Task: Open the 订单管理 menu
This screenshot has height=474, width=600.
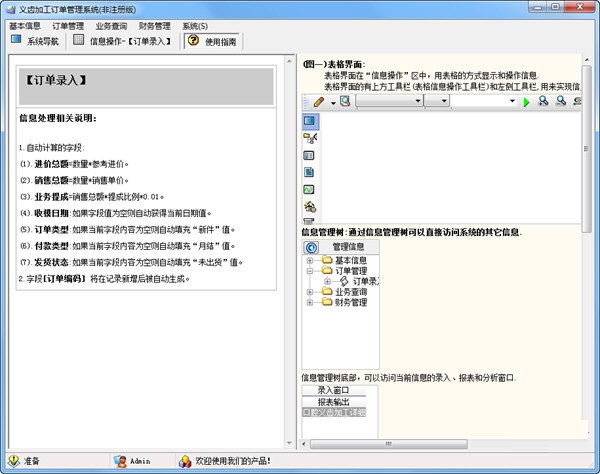Action: pyautogui.click(x=68, y=26)
